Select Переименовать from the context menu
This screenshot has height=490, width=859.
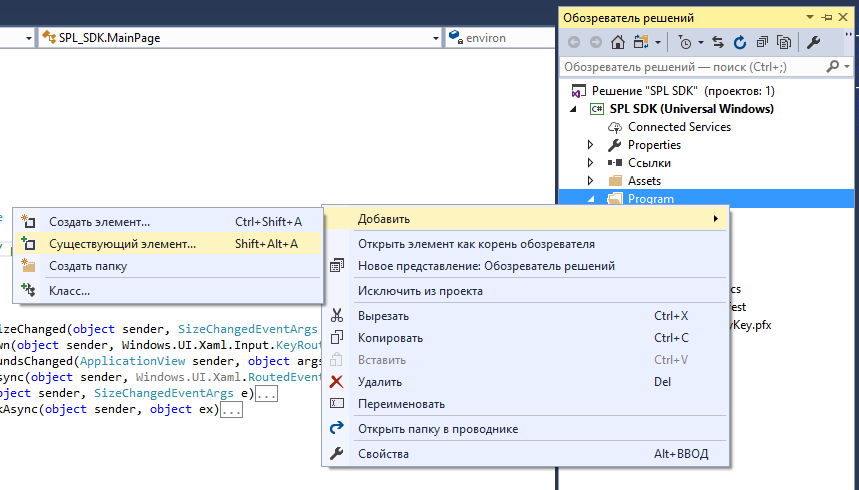click(525, 404)
